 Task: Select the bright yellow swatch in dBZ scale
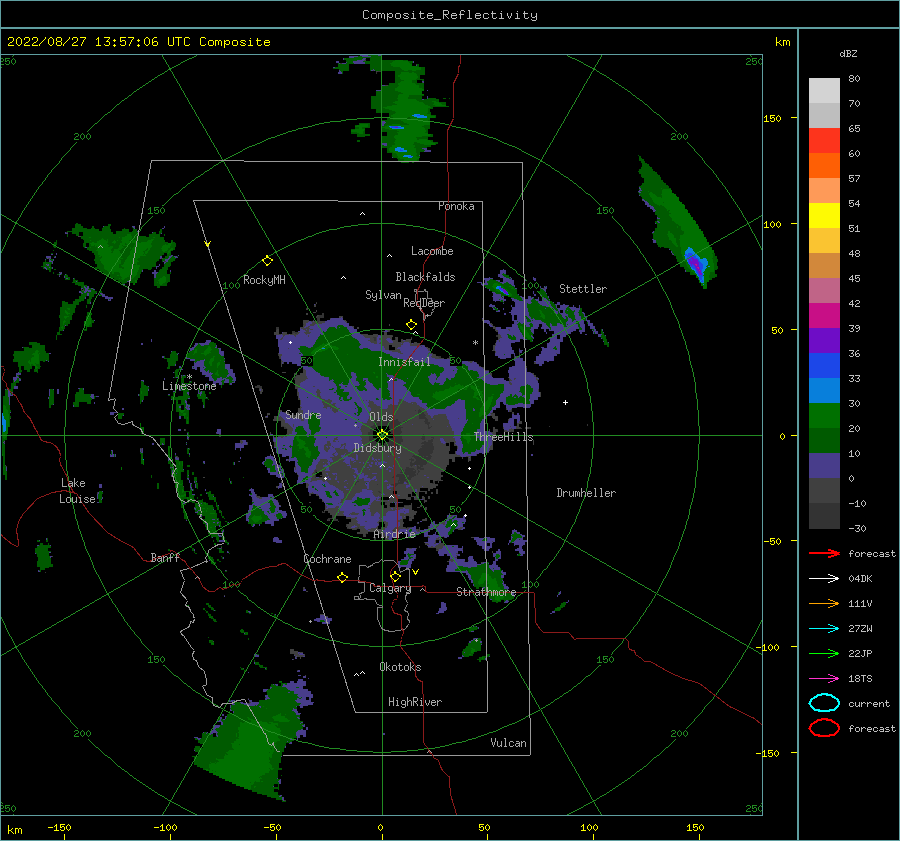[824, 216]
